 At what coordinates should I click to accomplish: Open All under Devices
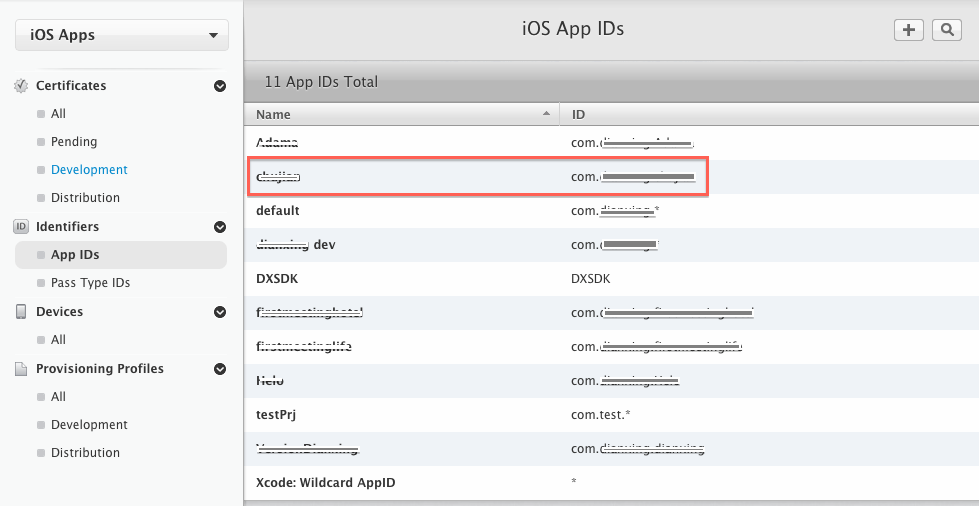pyautogui.click(x=58, y=340)
